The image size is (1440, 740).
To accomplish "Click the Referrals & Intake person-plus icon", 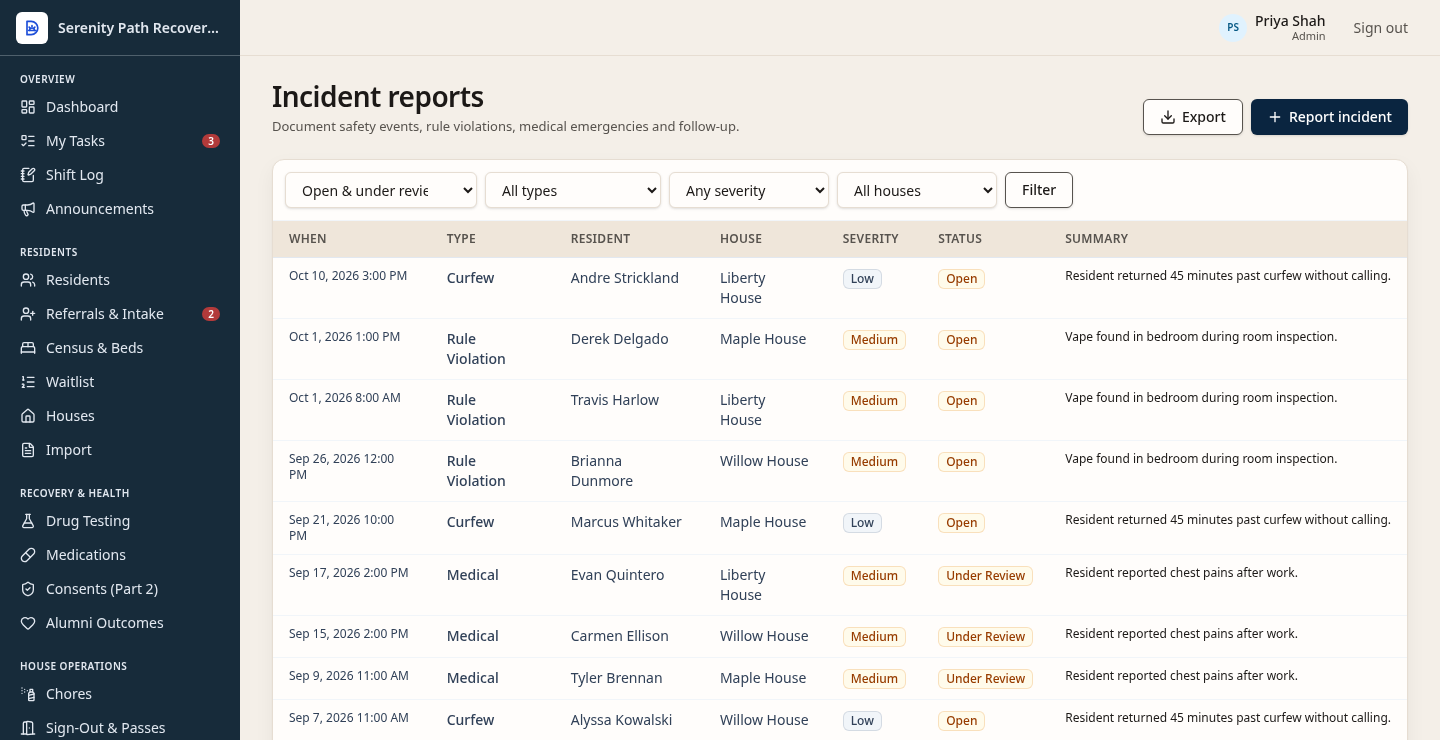I will point(28,314).
